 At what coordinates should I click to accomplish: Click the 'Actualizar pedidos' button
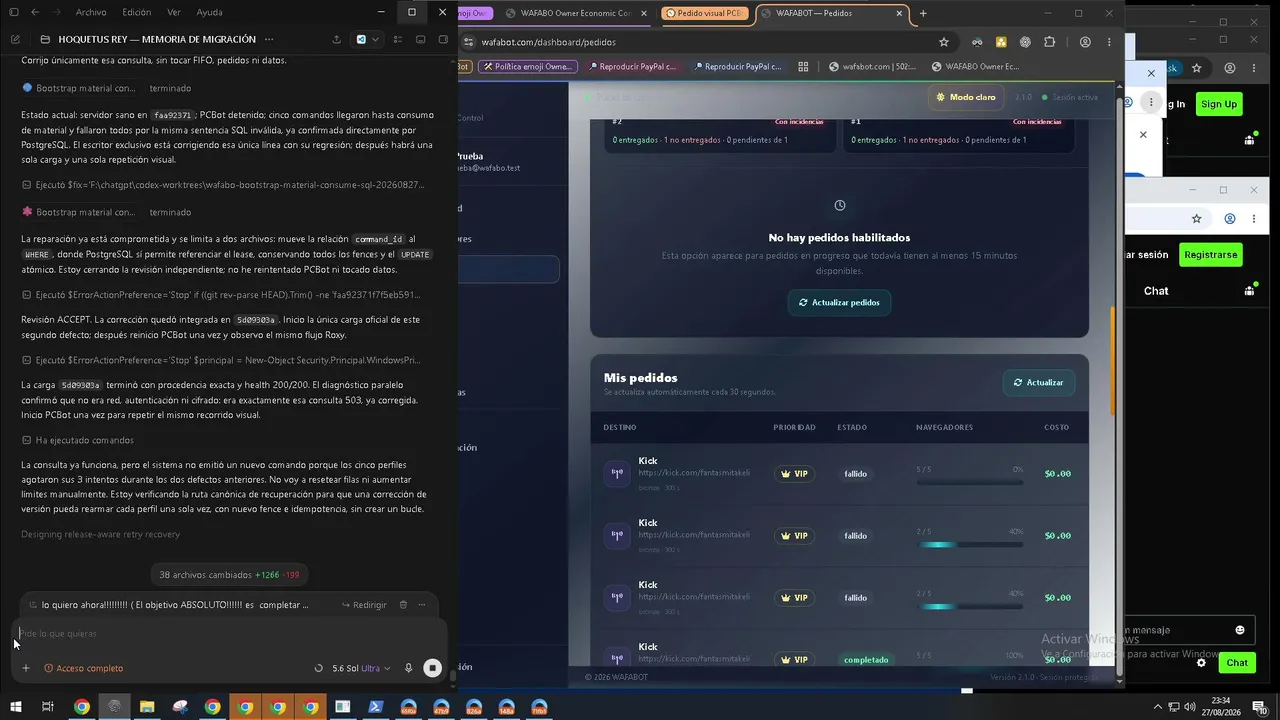click(x=839, y=302)
